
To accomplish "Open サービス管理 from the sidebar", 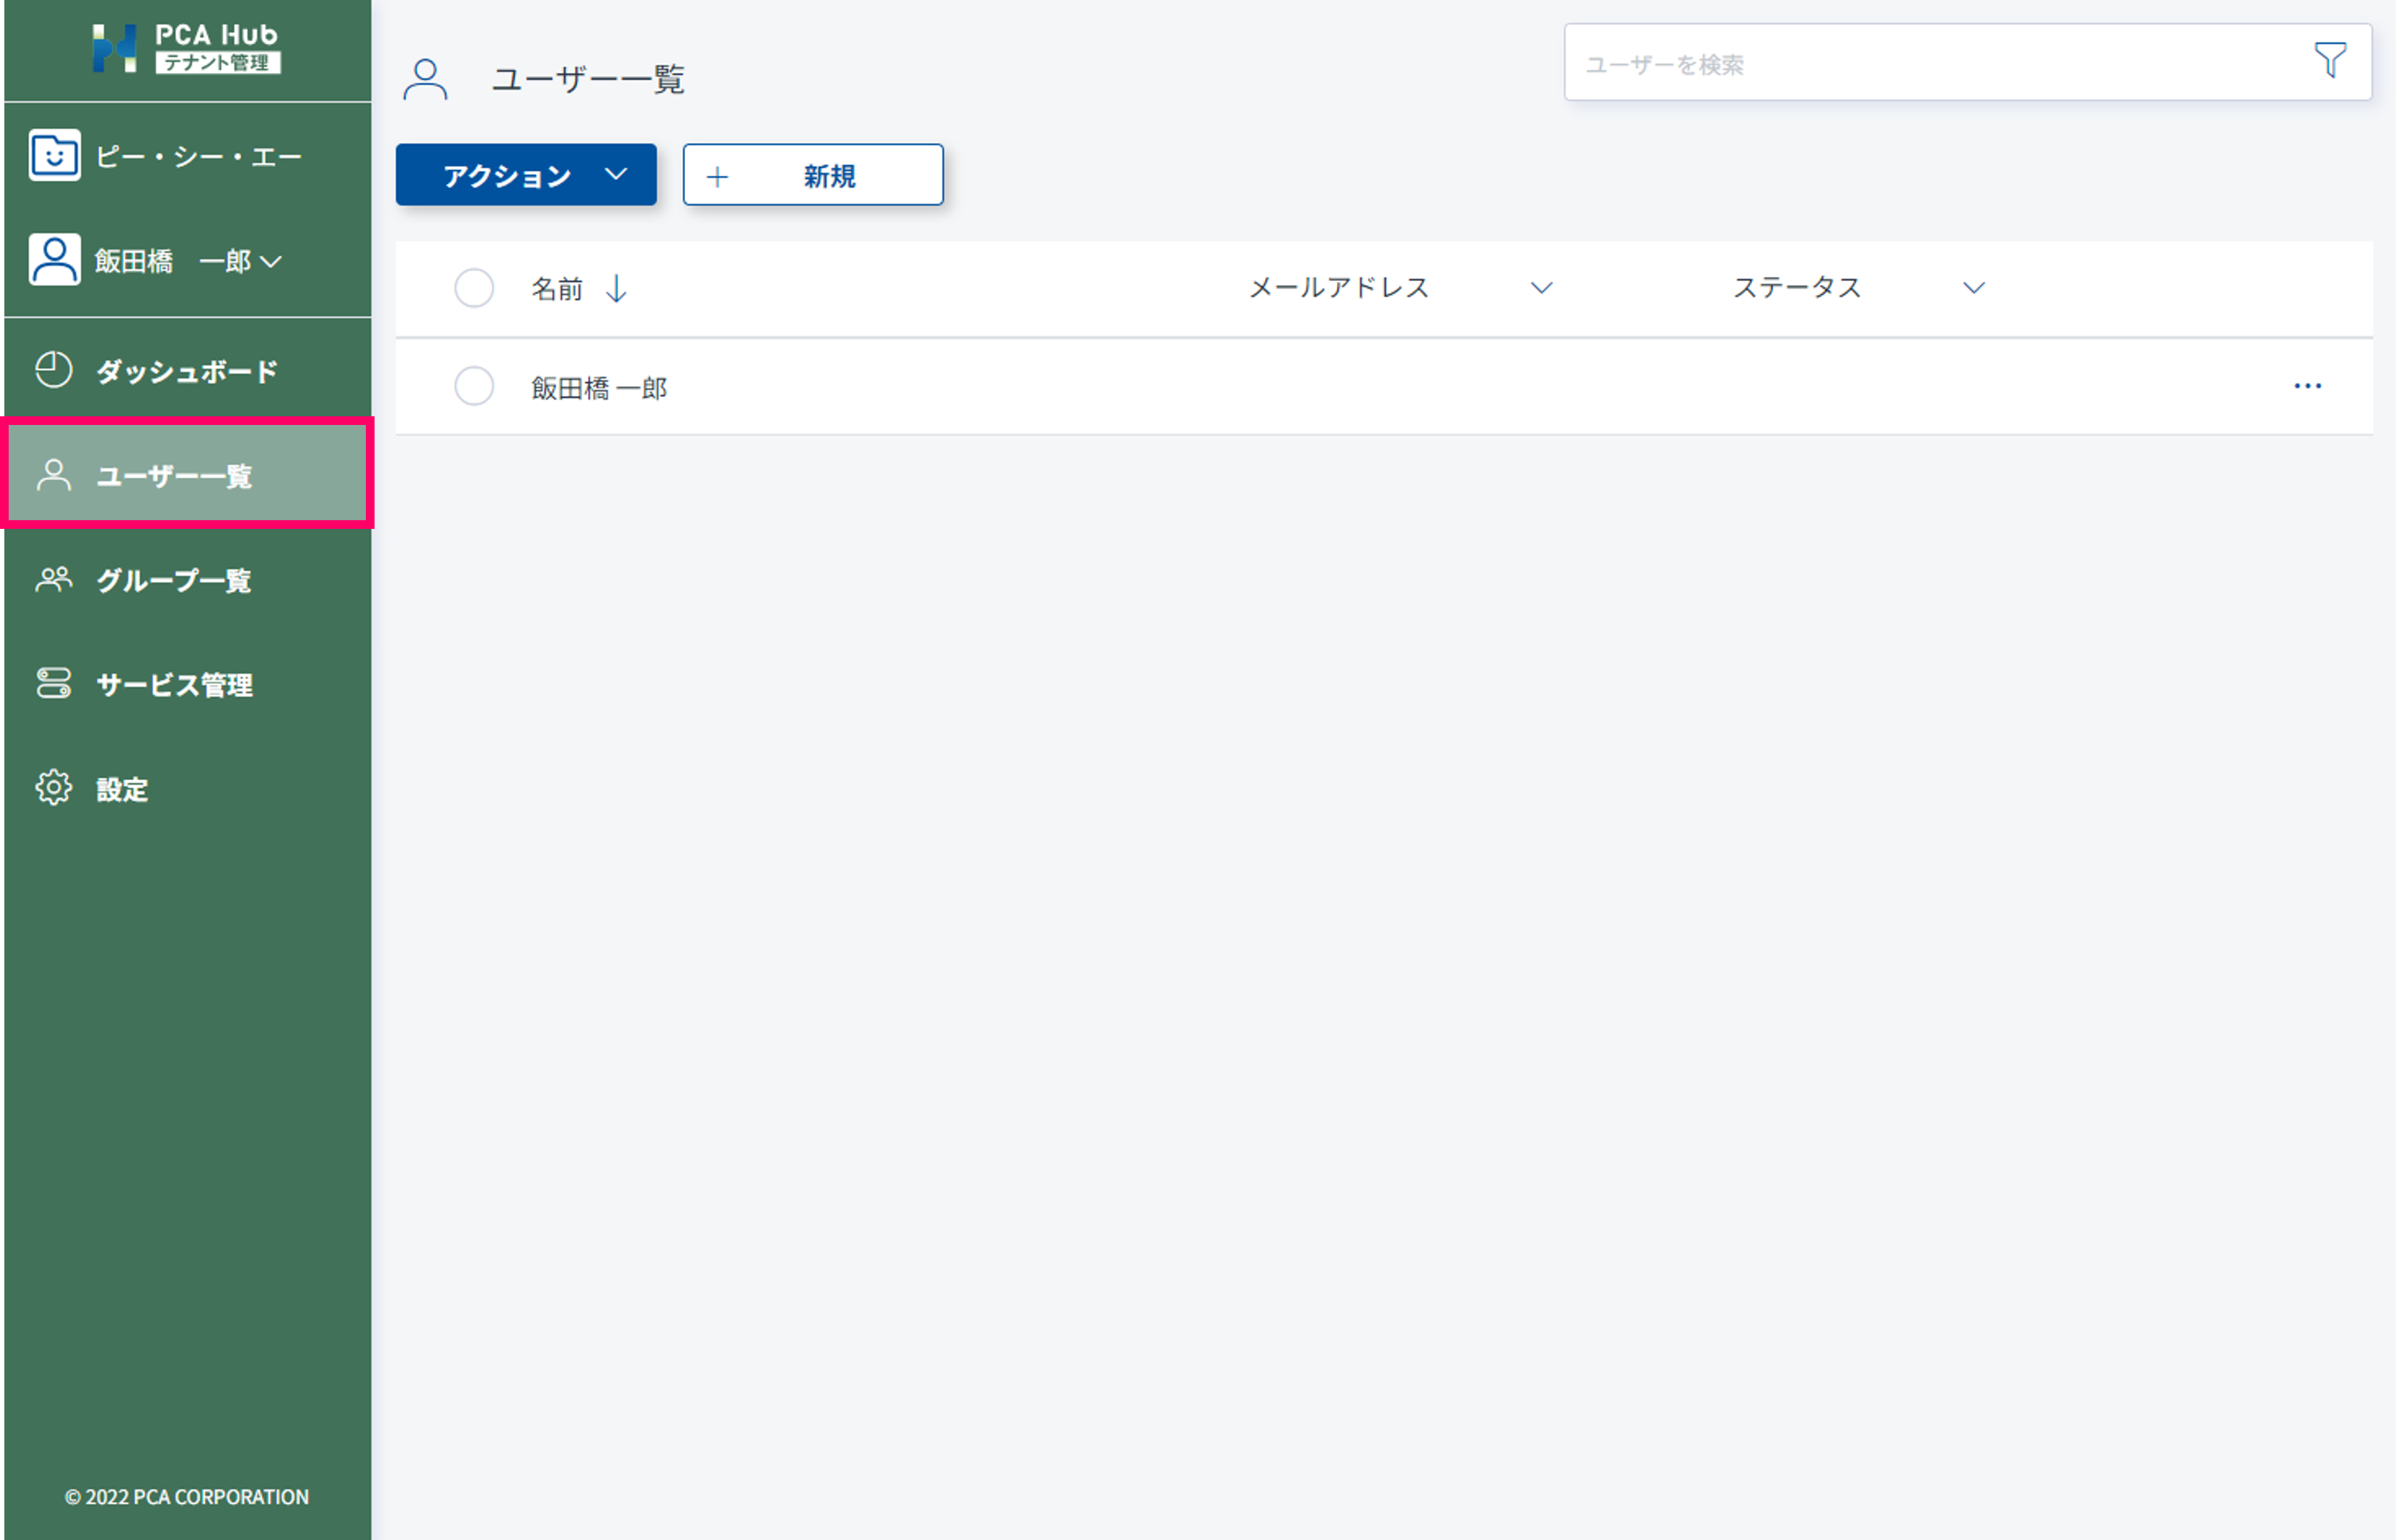I will [x=174, y=685].
